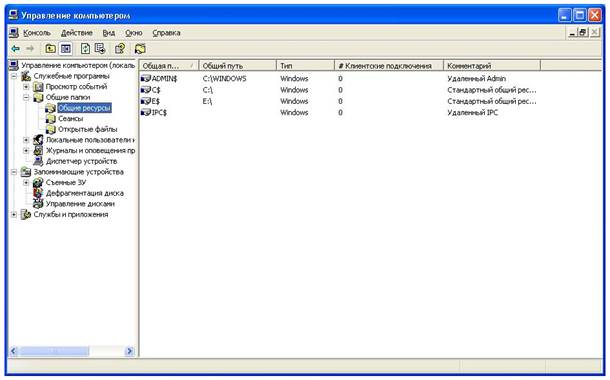Click the E$ share icon
Image resolution: width=610 pixels, height=380 pixels.
point(146,101)
